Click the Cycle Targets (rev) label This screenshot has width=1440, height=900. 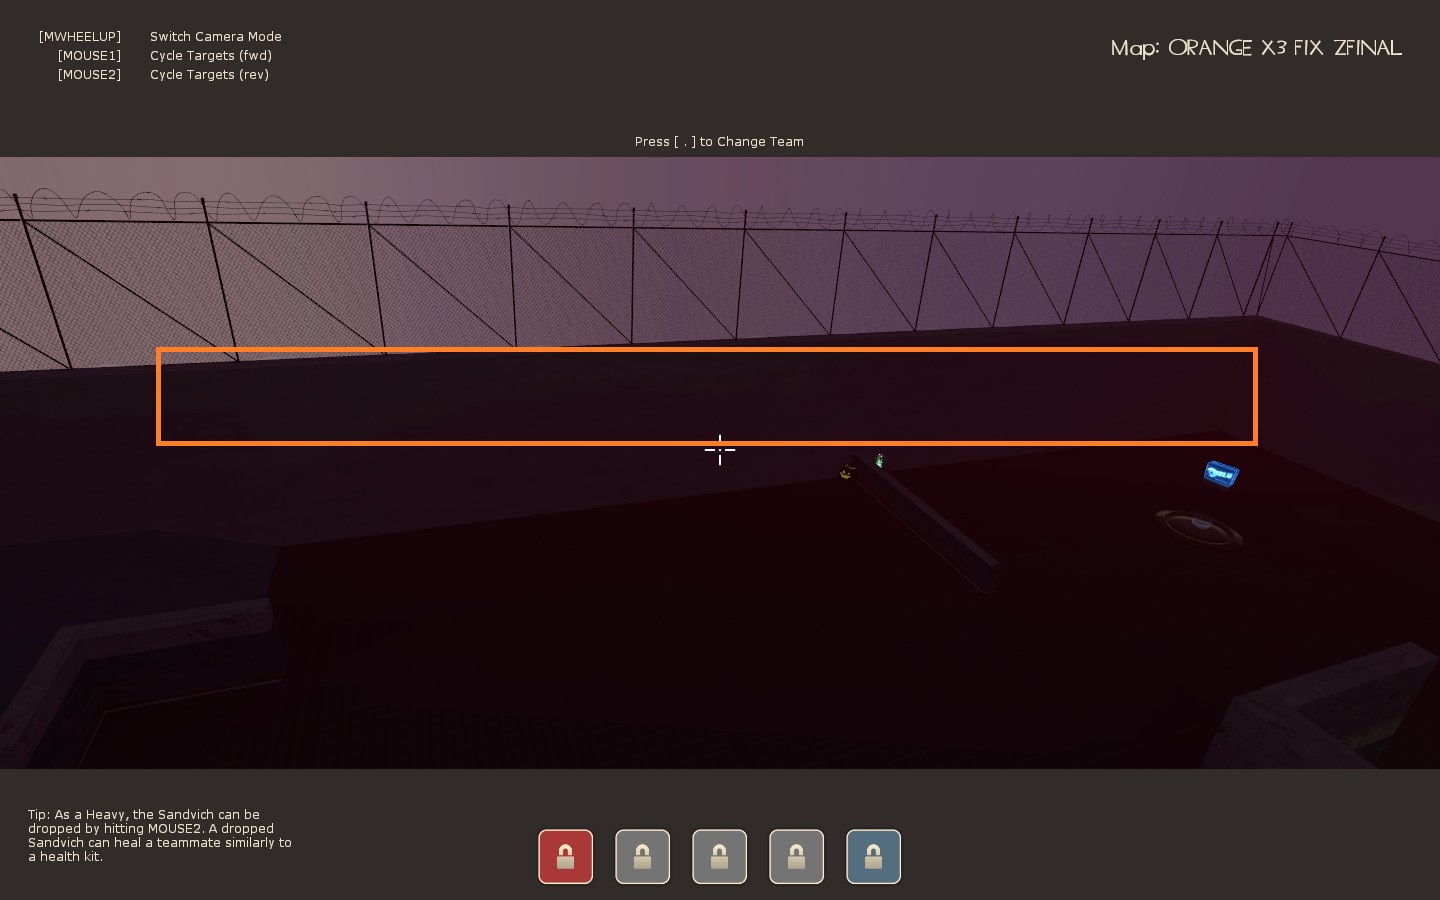[x=209, y=75]
